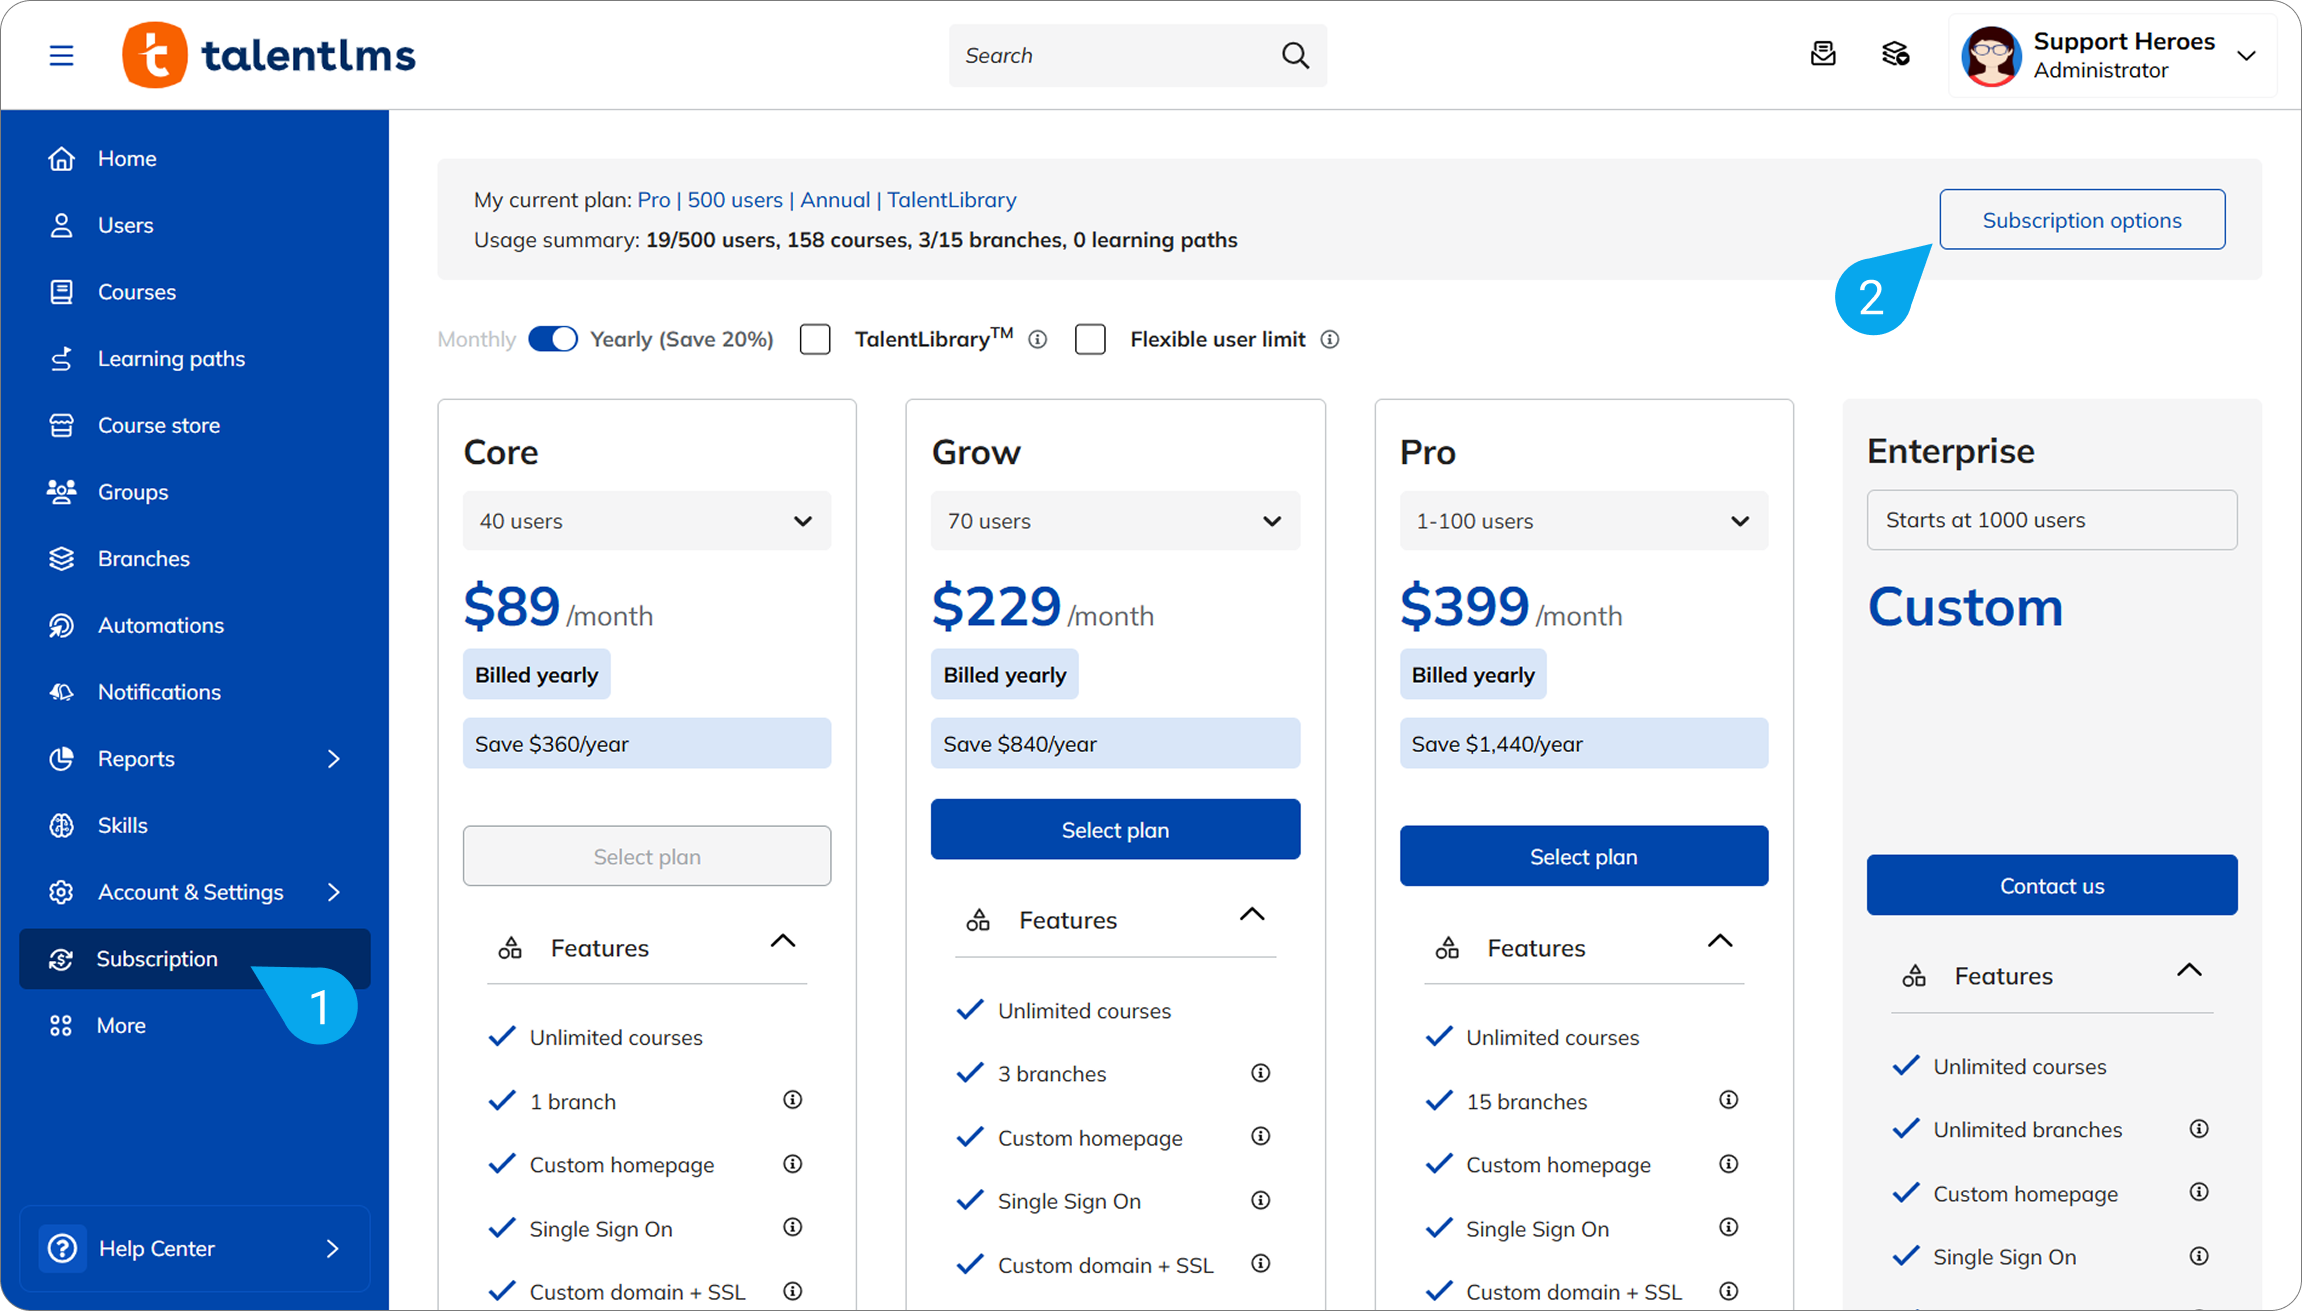Enable the TalentLibrary checkbox

click(x=815, y=339)
